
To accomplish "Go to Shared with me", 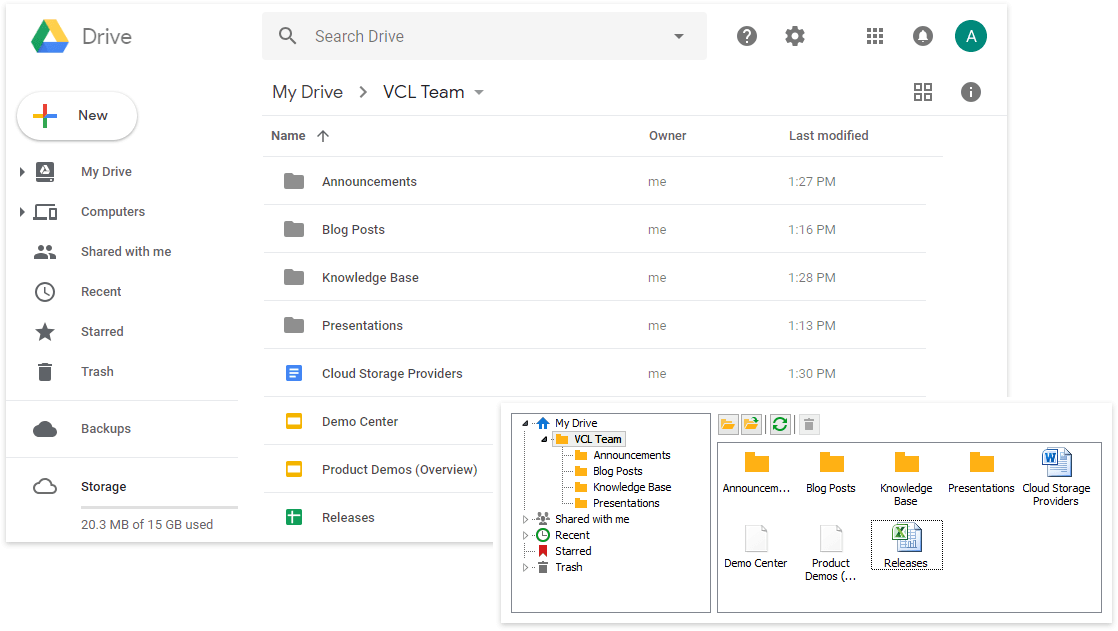I will tap(125, 252).
